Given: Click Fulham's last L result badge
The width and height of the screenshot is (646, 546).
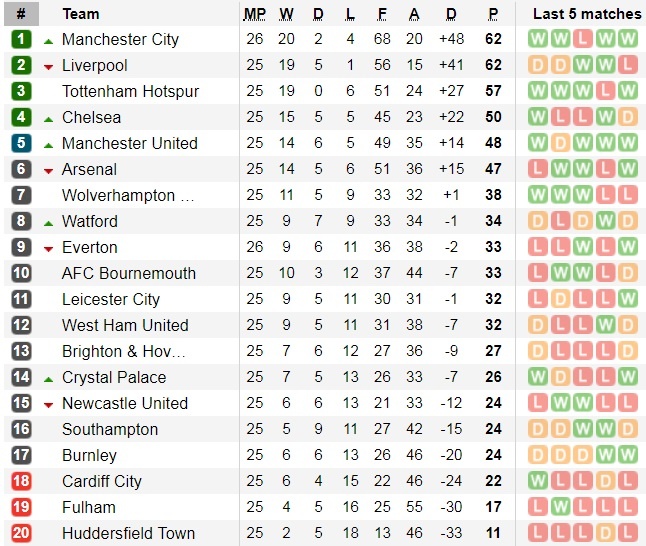Looking at the screenshot, I should pyautogui.click(x=627, y=507).
